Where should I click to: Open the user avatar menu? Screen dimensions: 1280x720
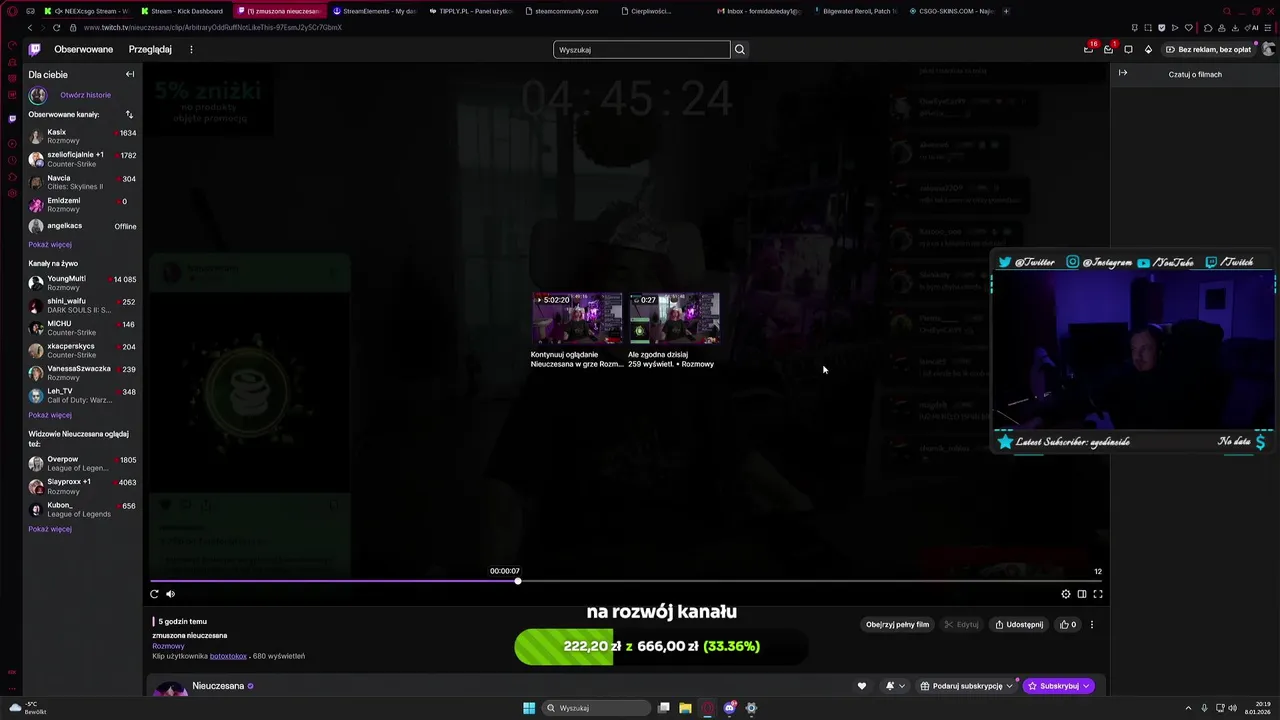tap(1268, 49)
